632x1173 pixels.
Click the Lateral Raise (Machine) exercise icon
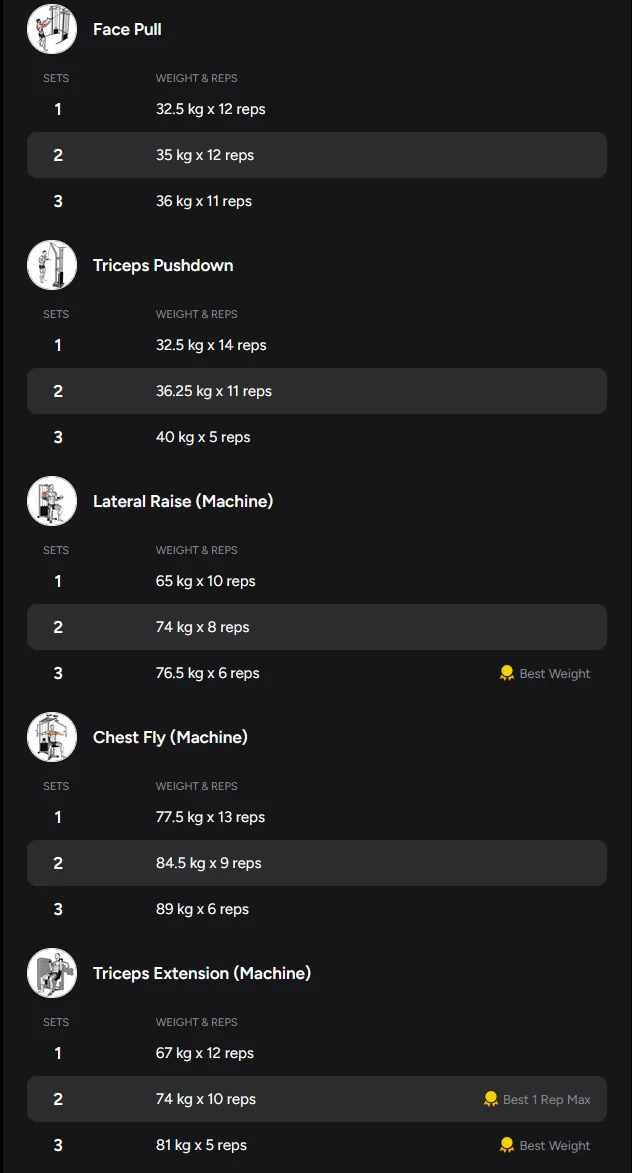point(52,501)
